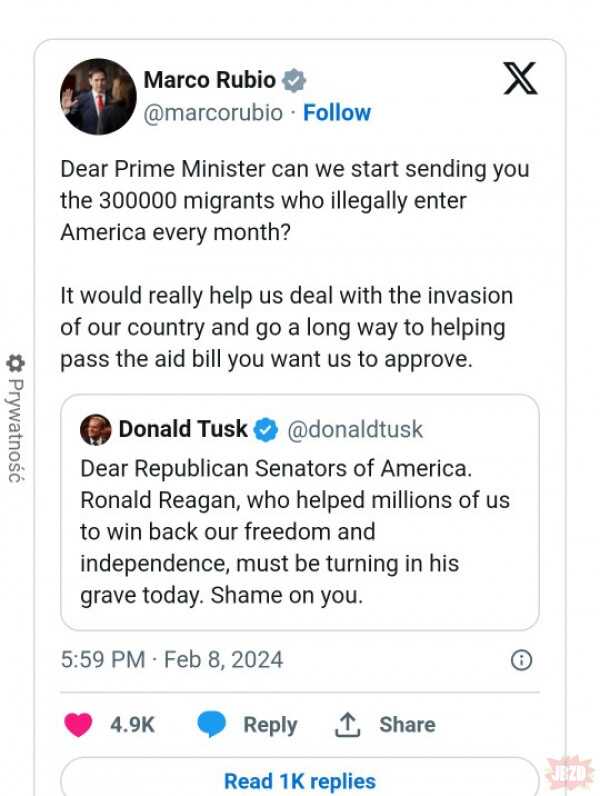Click Marco Rubio's verified badge
This screenshot has width=600, height=796.
pyautogui.click(x=293, y=80)
